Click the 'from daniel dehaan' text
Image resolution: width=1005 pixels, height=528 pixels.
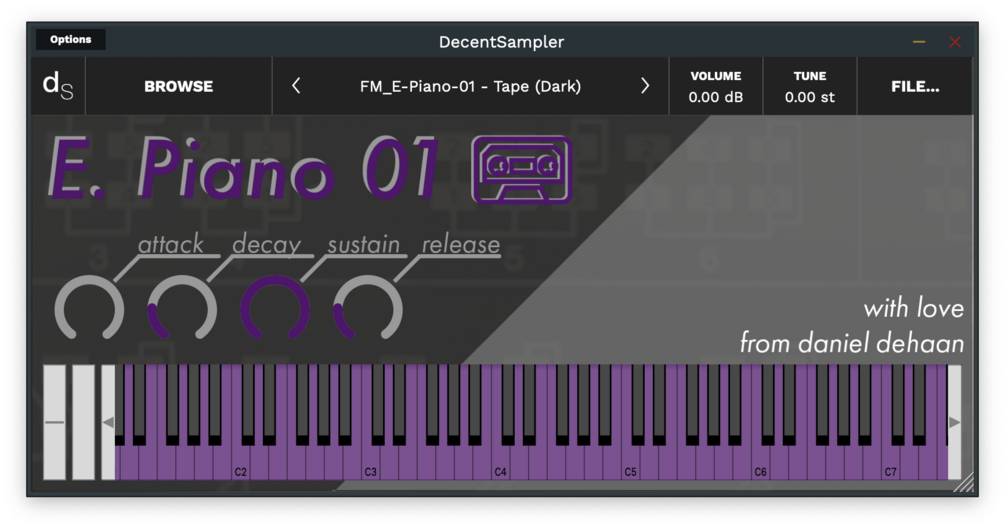point(852,343)
